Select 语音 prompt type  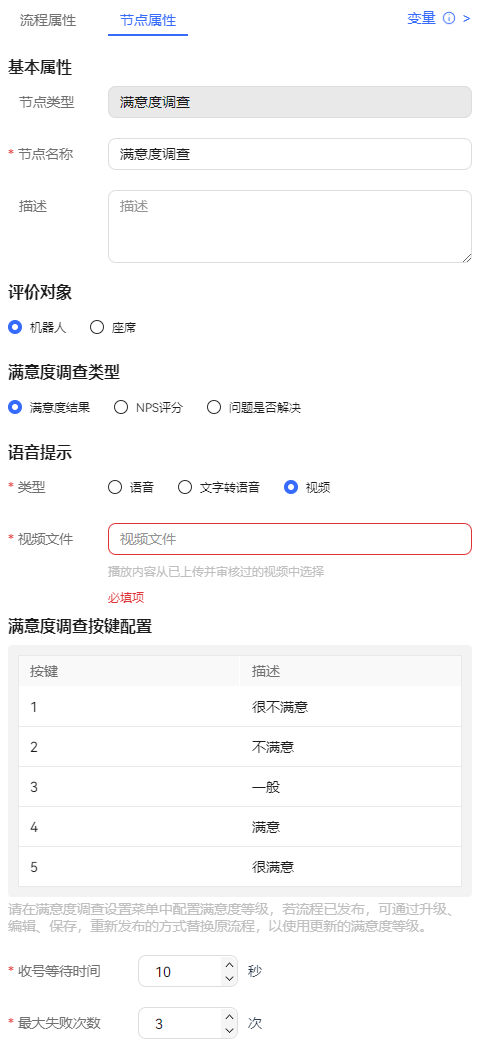coord(115,488)
